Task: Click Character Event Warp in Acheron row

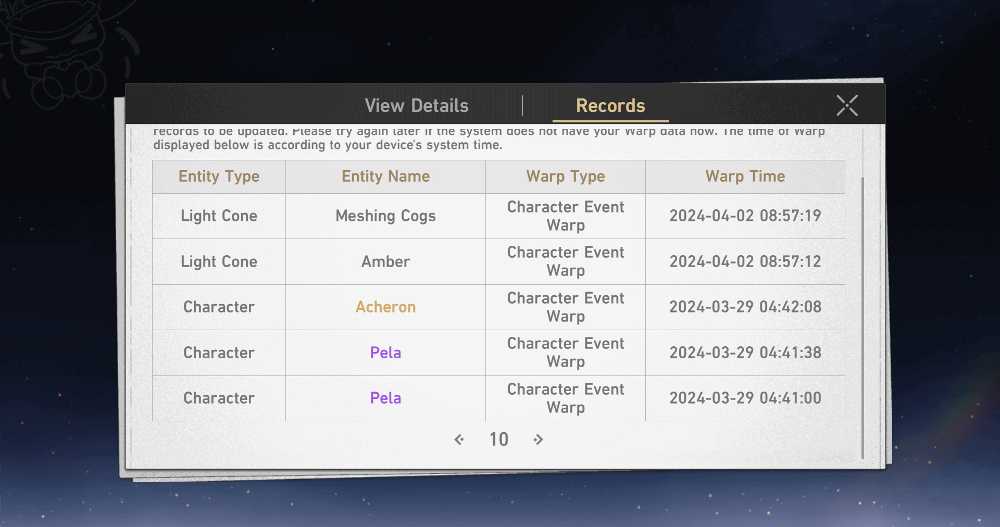Action: (566, 307)
